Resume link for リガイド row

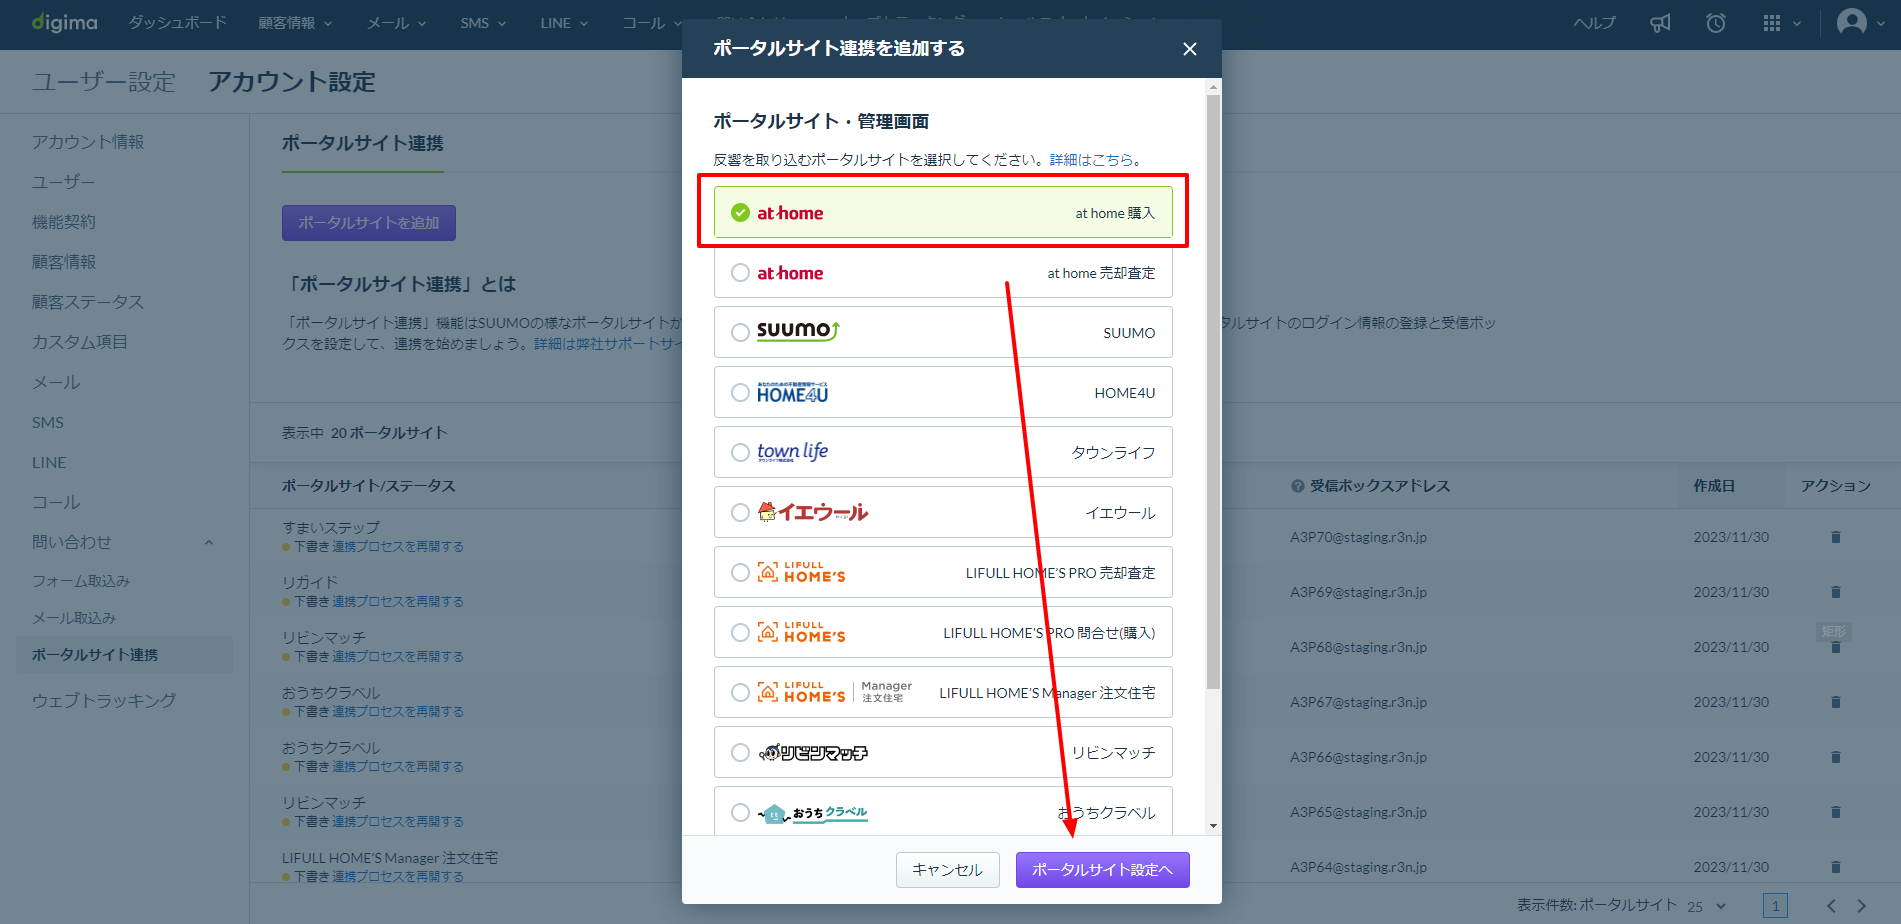pyautogui.click(x=398, y=601)
